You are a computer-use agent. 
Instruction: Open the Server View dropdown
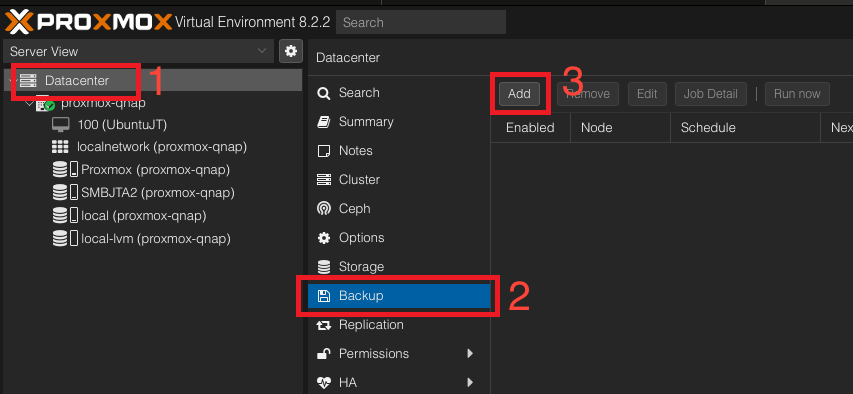pyautogui.click(x=138, y=51)
